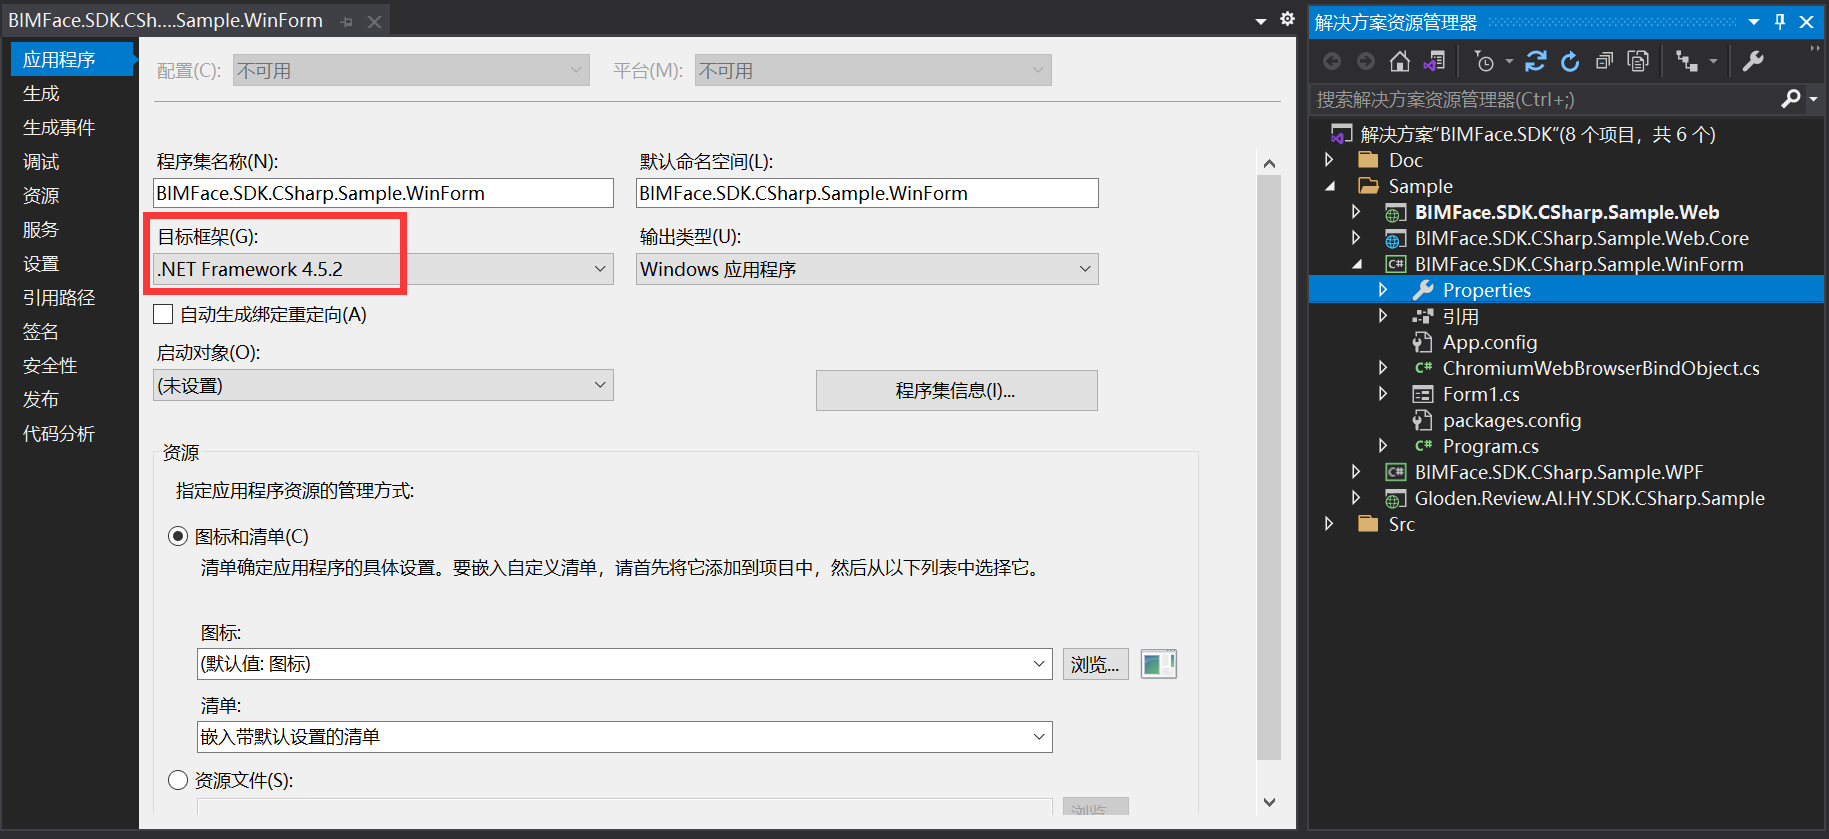
Task: Click the Form1.cs form icon
Action: pos(1422,394)
